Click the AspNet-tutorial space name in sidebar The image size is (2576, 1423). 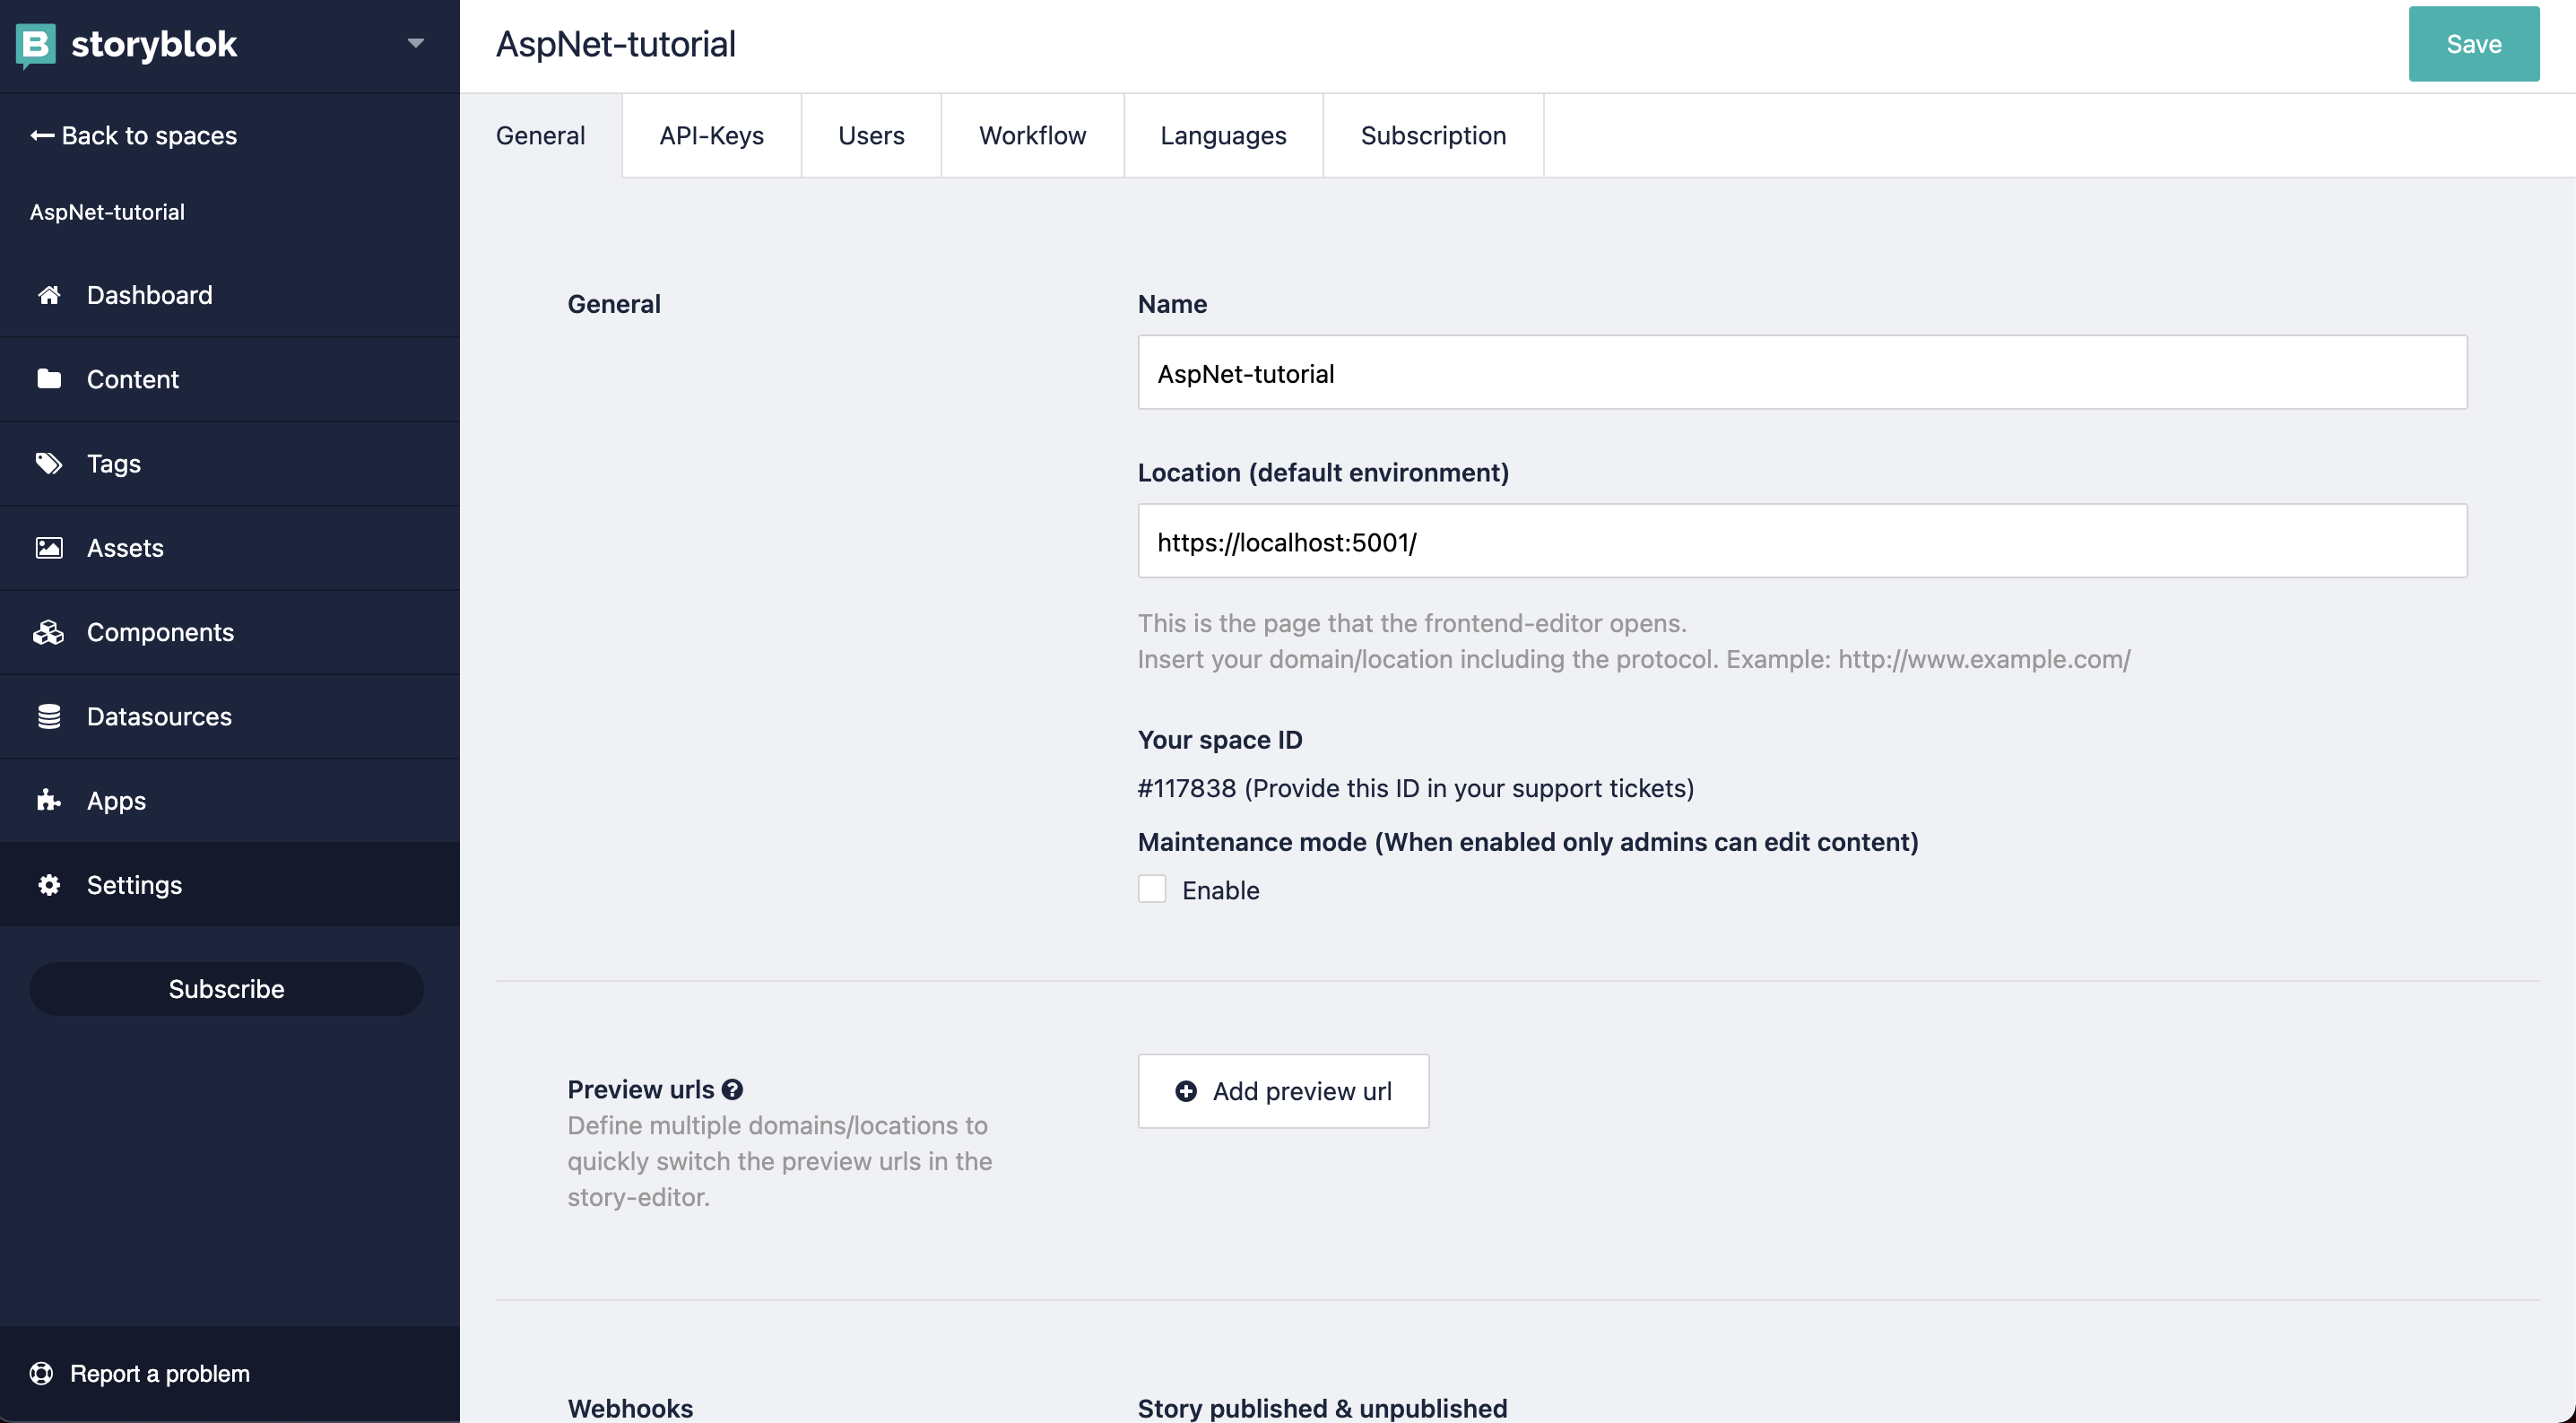(107, 212)
